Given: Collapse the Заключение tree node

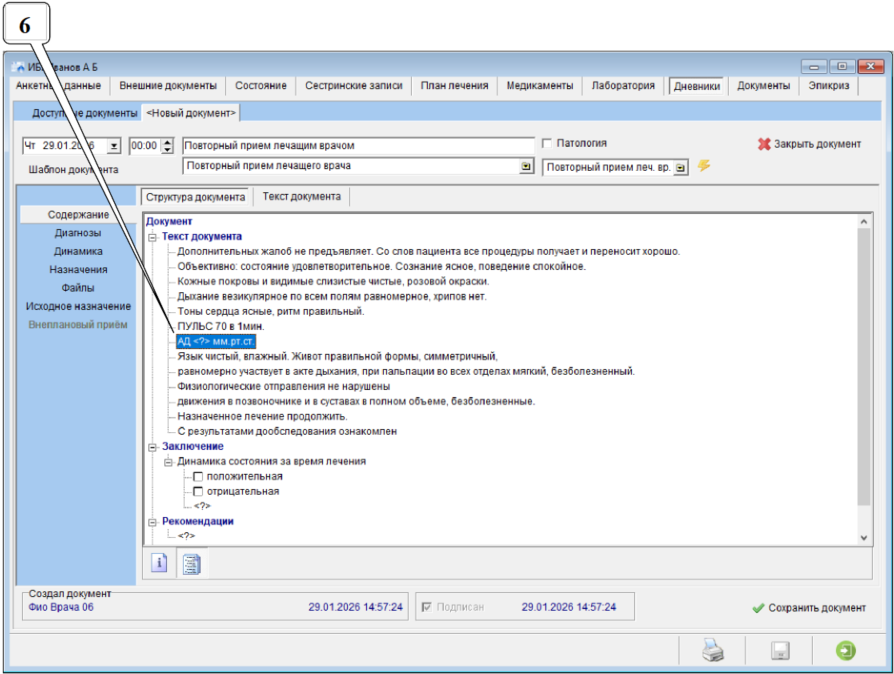Looking at the screenshot, I should coord(153,446).
